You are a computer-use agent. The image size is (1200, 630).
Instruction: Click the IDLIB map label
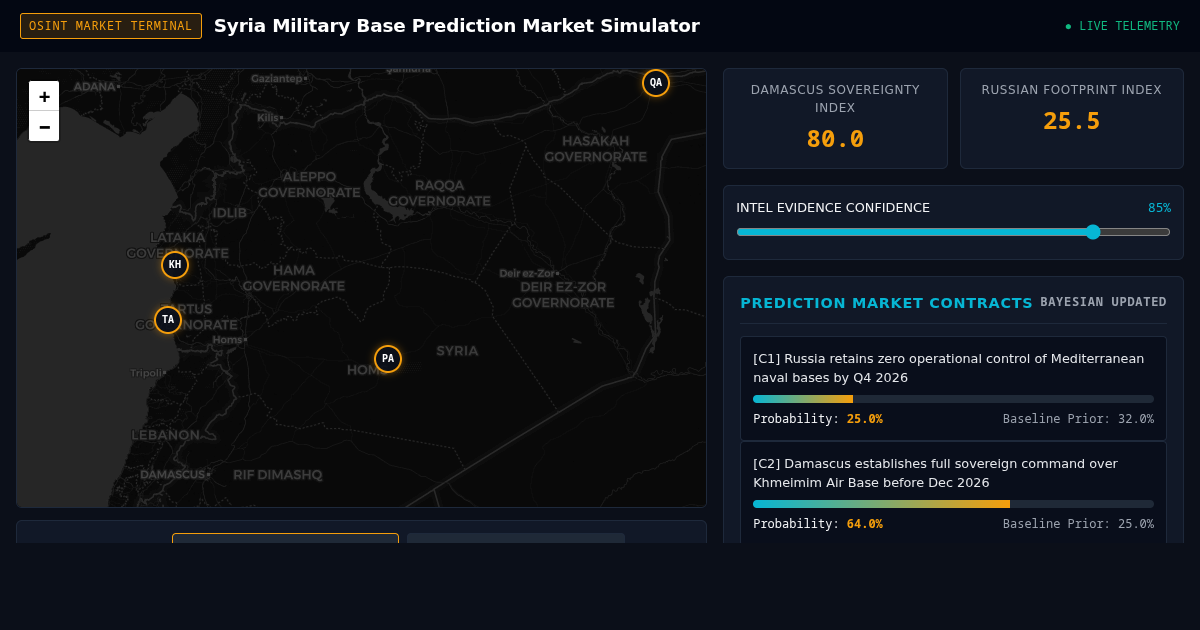(x=229, y=213)
